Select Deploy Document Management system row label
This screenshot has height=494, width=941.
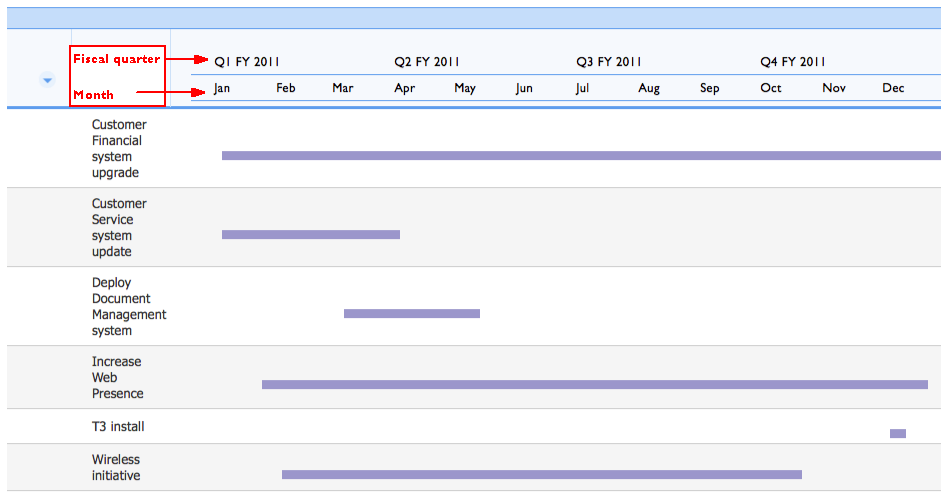[x=129, y=306]
